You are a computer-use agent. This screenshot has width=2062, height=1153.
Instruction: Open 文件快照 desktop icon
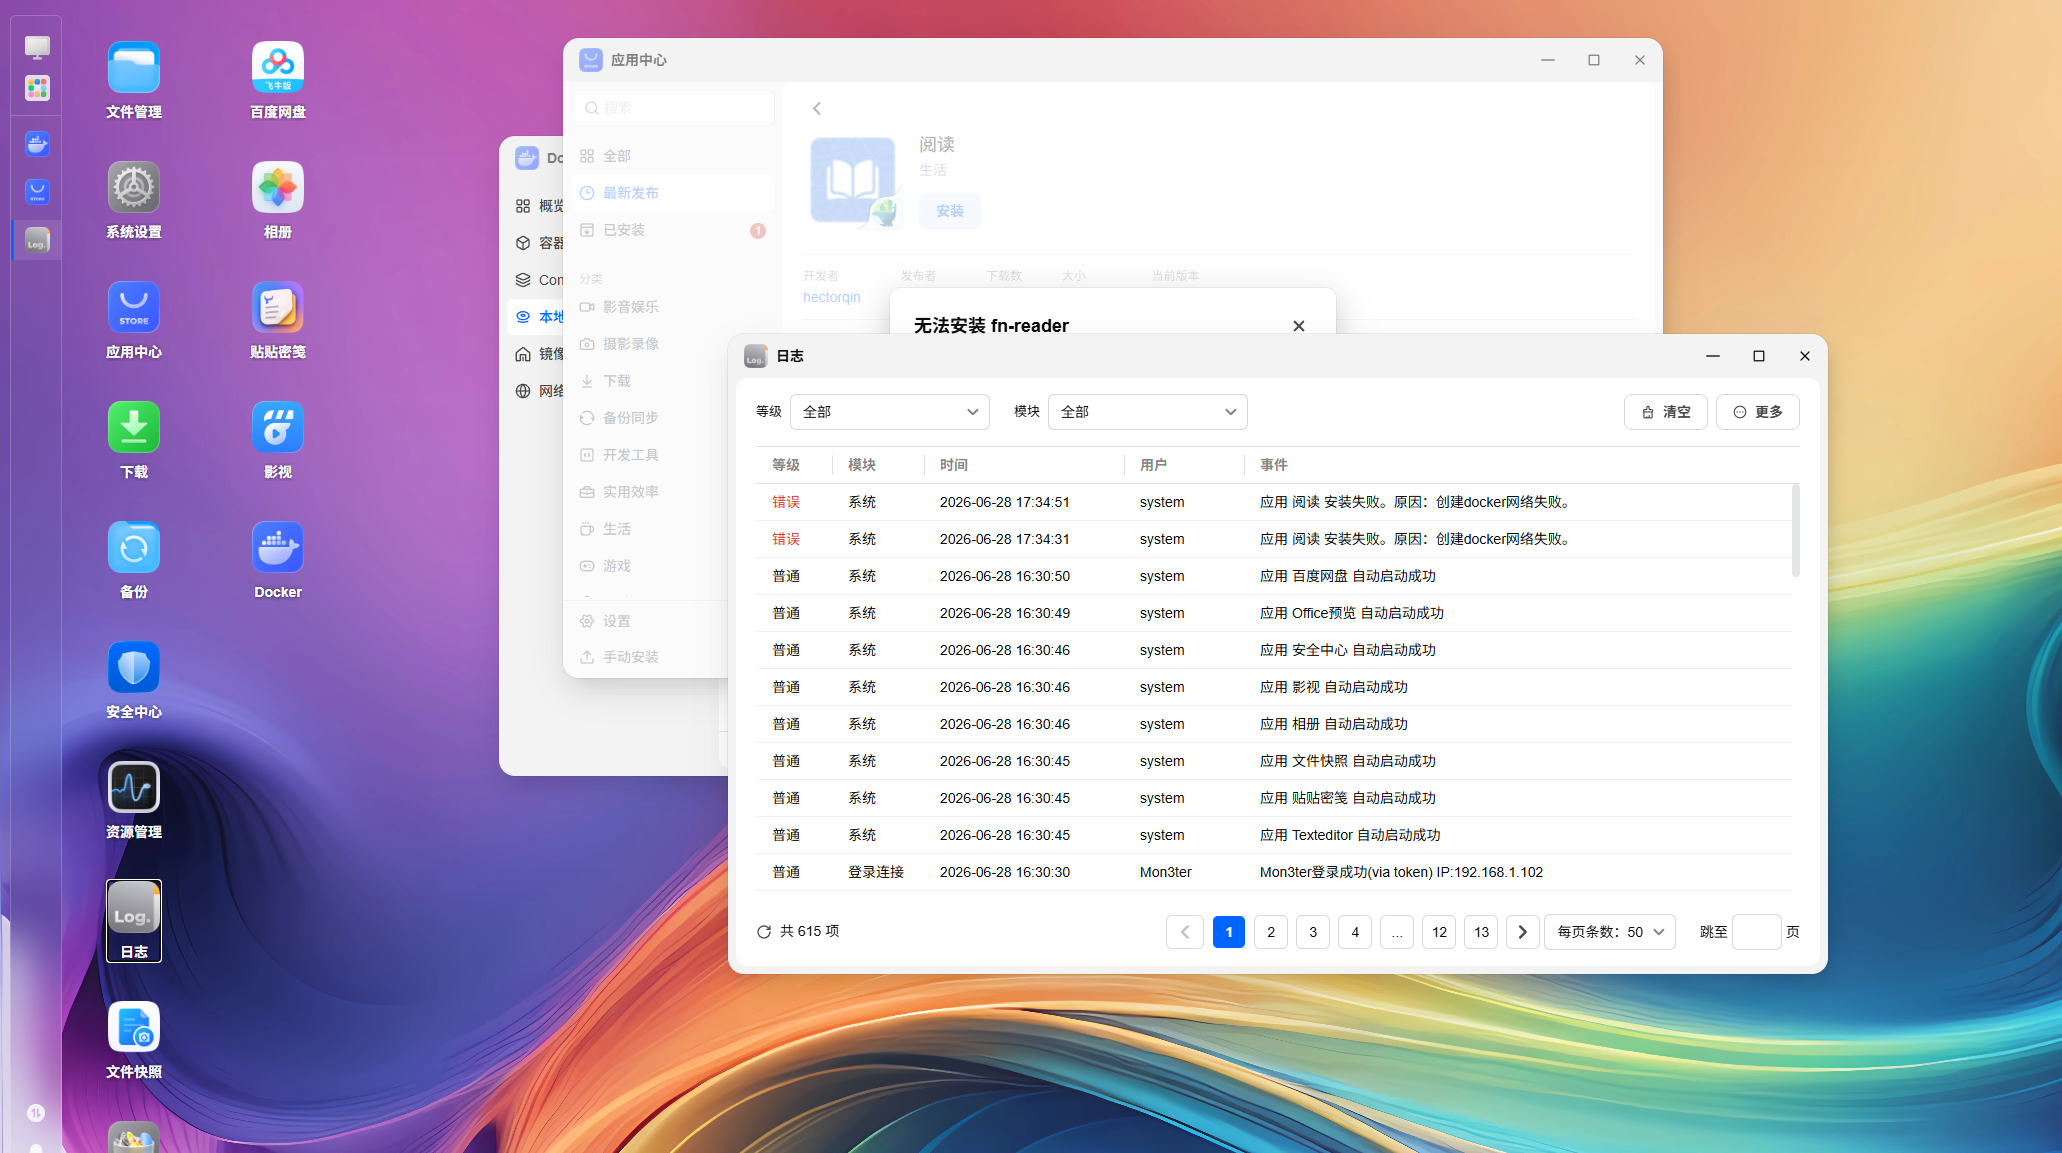click(134, 1040)
